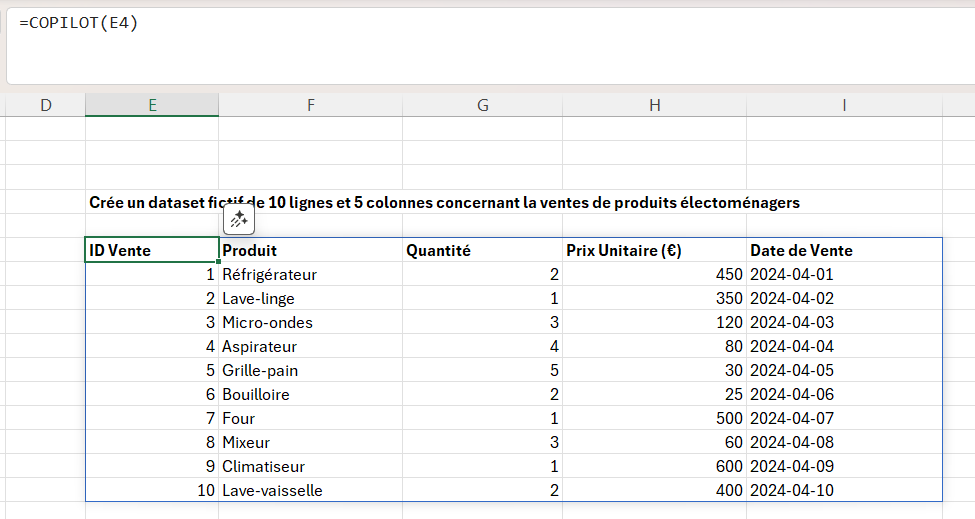
Task: Click the prompt cell starting with 'Crée un dataset'
Action: 151,203
